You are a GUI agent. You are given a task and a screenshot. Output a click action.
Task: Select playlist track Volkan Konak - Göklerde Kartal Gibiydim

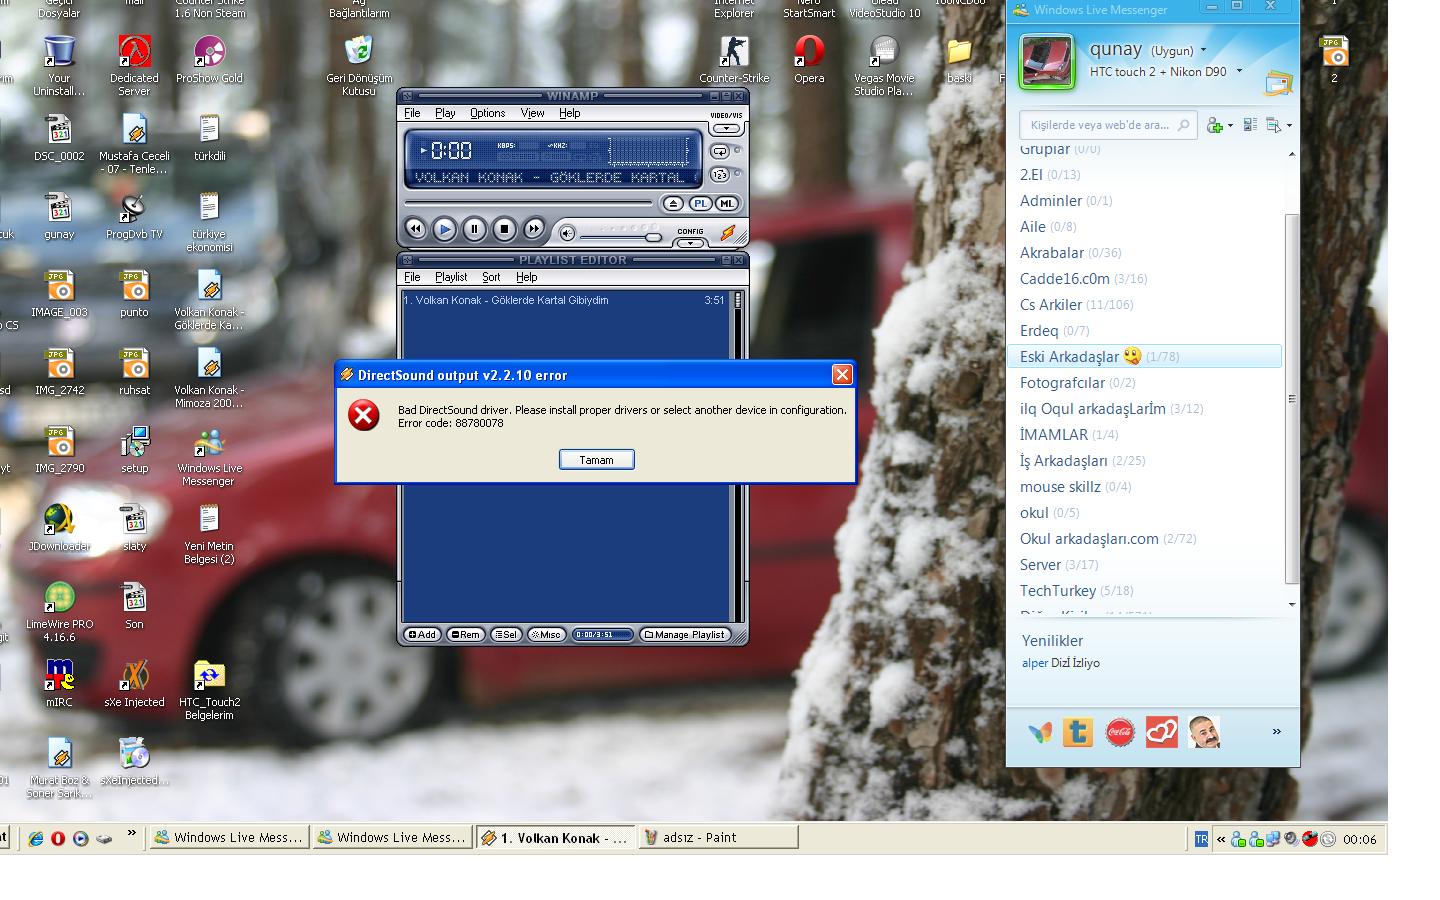(x=564, y=300)
